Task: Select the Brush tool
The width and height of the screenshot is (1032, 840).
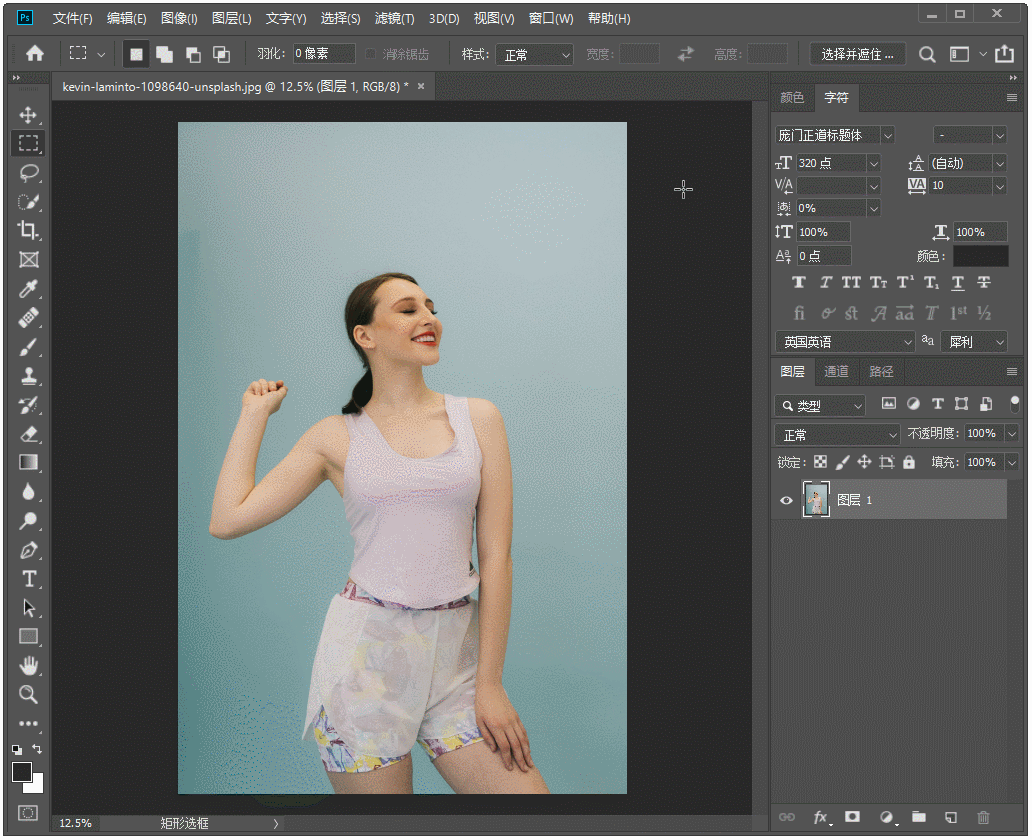Action: coord(28,347)
